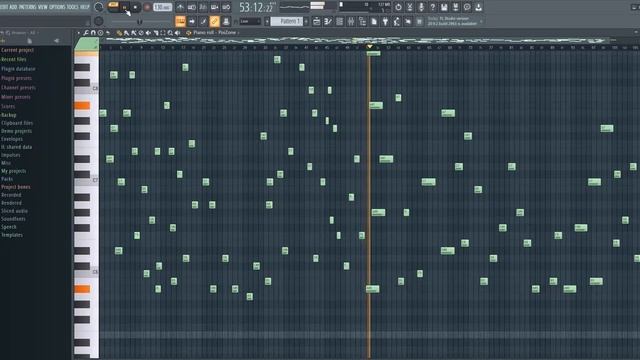This screenshot has height=360, width=640.
Task: Open the HELP menu
Action: coord(84,7)
